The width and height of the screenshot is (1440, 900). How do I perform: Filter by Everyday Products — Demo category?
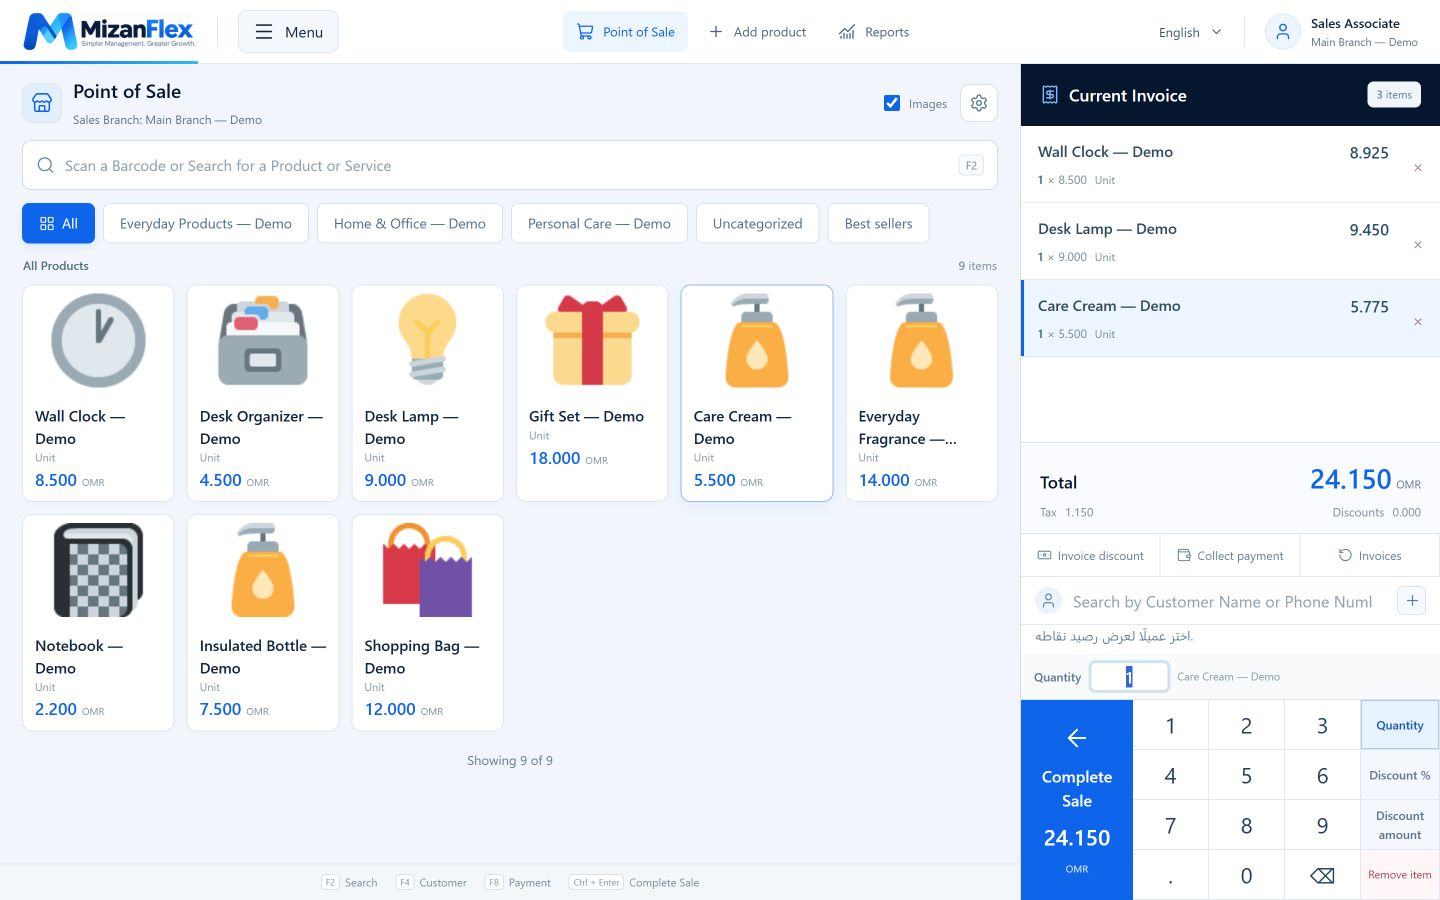(x=206, y=223)
